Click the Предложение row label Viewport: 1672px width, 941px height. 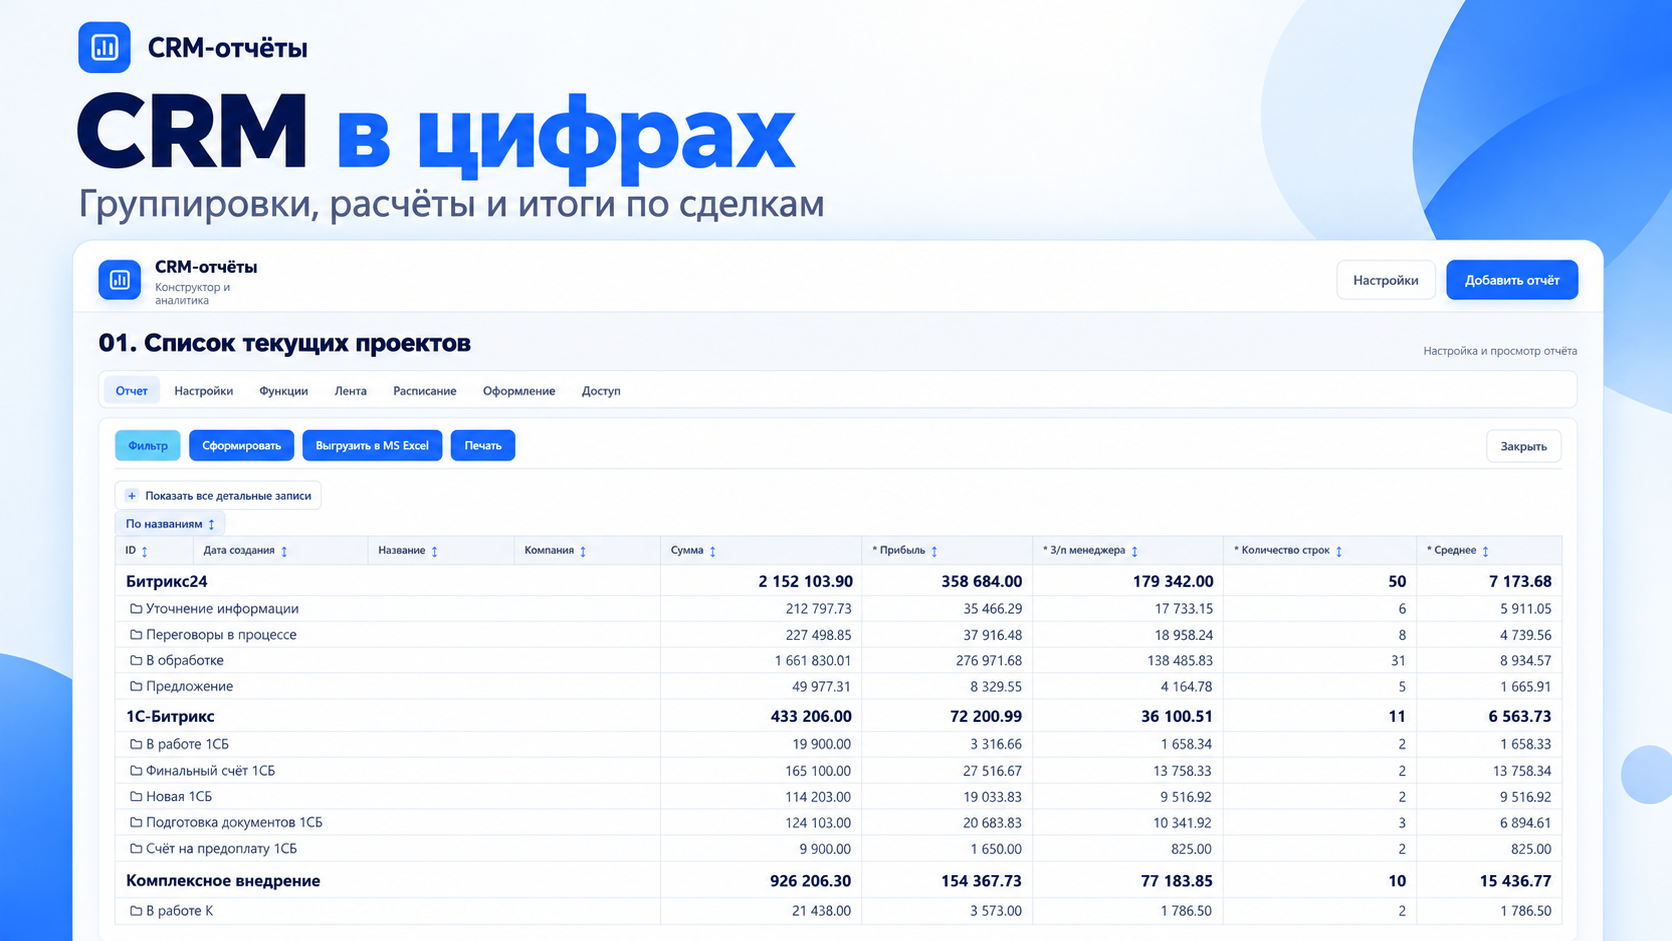click(x=189, y=686)
